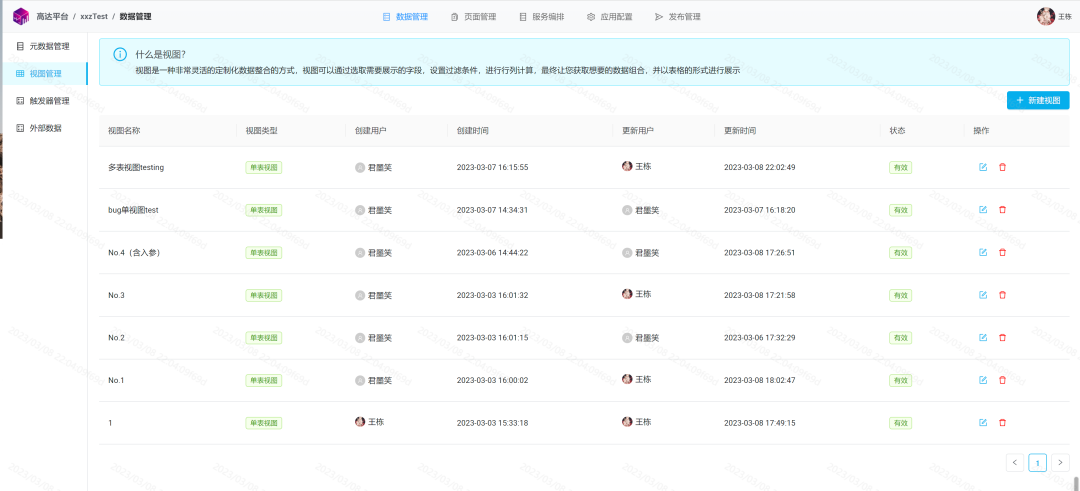The image size is (1080, 491).
Task: Click view name No.2
Action: [116, 338]
